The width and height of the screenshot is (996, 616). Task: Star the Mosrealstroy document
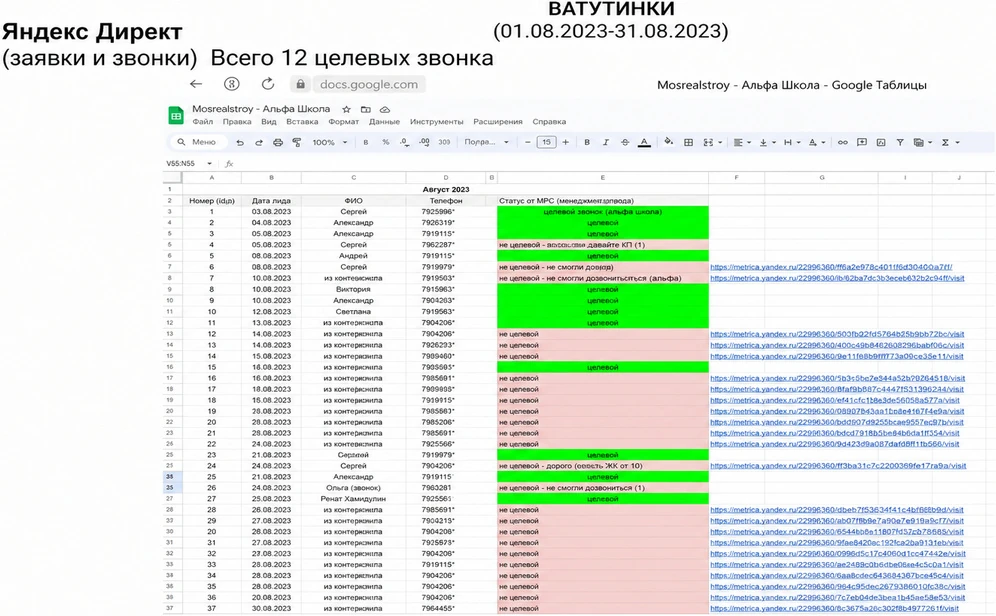tap(346, 109)
